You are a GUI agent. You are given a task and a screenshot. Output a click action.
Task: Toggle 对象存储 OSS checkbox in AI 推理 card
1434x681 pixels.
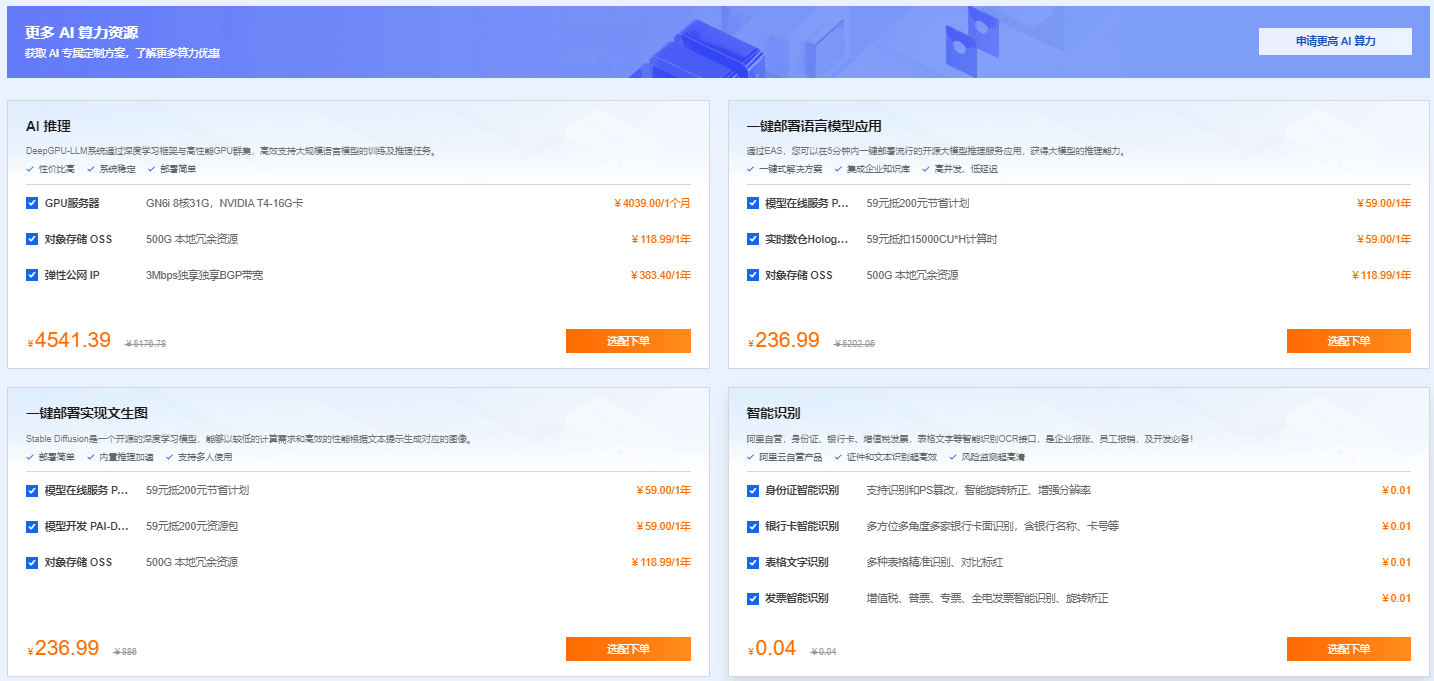[x=32, y=239]
